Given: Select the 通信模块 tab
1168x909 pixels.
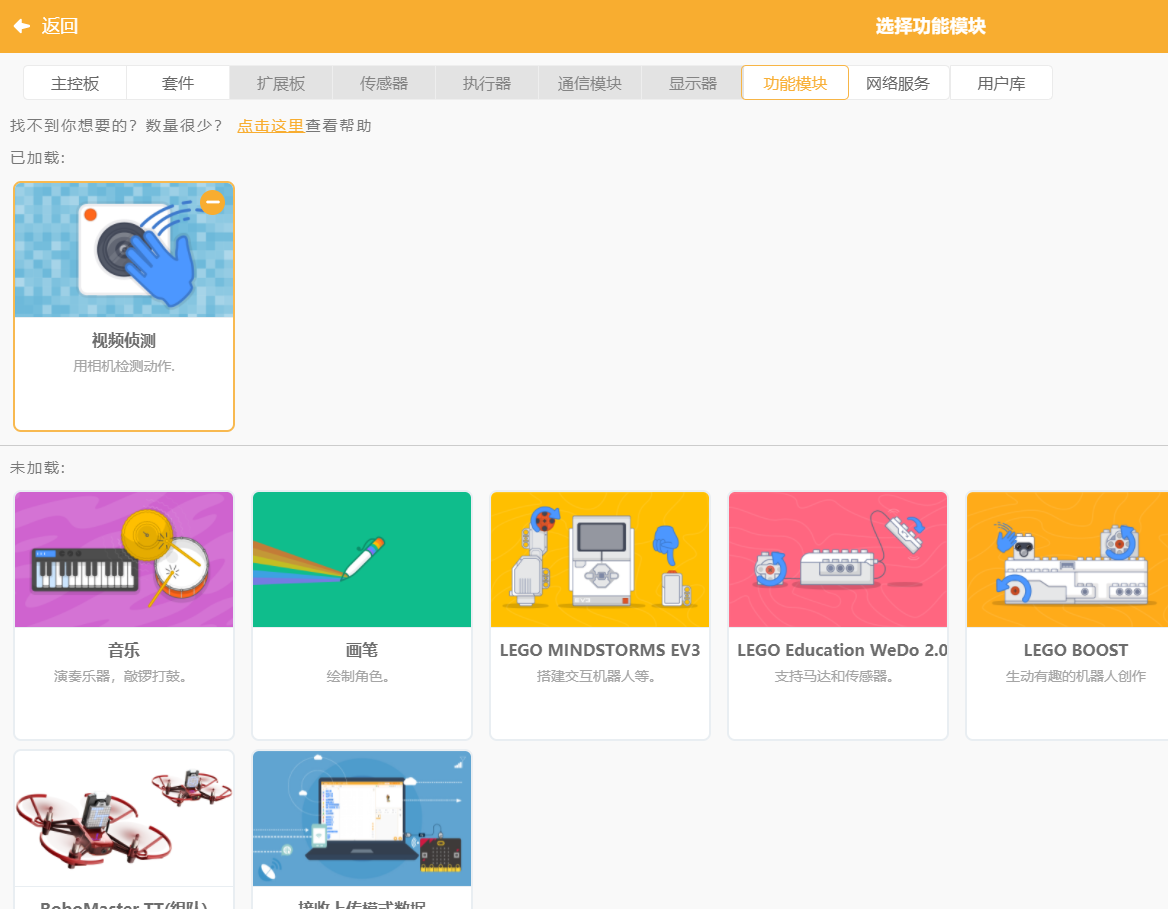Looking at the screenshot, I should [589, 83].
